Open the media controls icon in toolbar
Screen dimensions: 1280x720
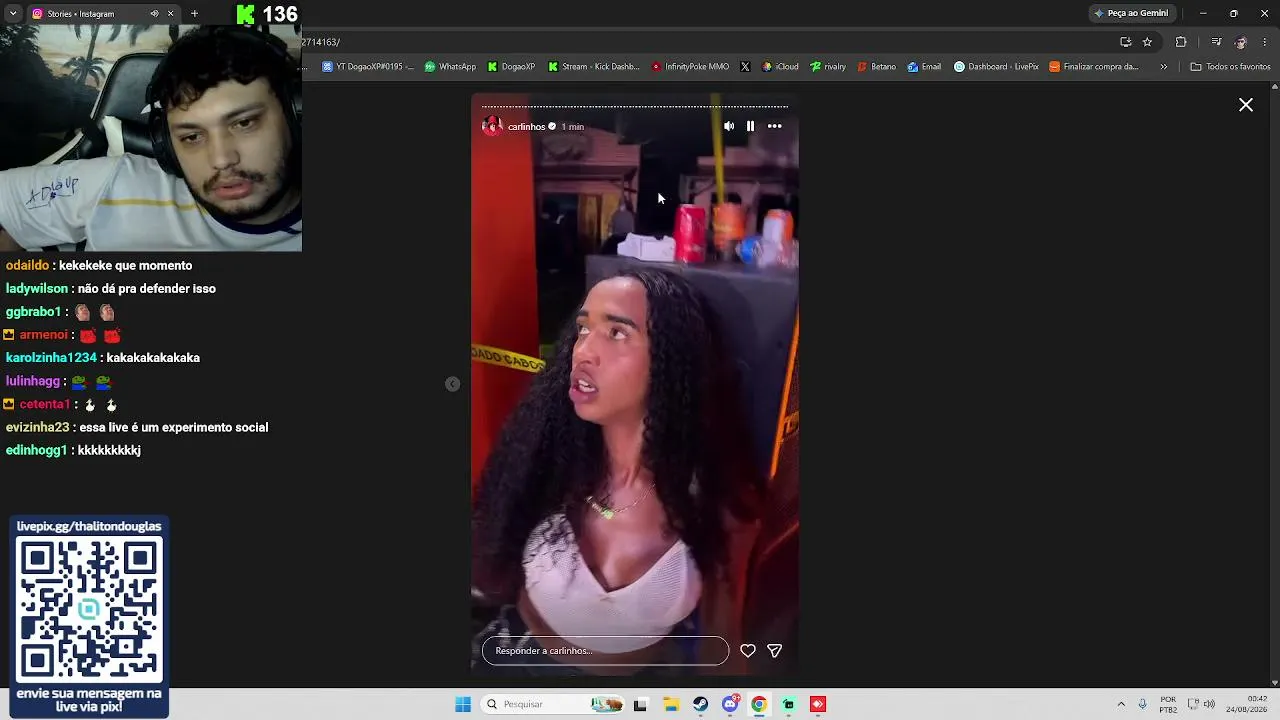pyautogui.click(x=1216, y=42)
